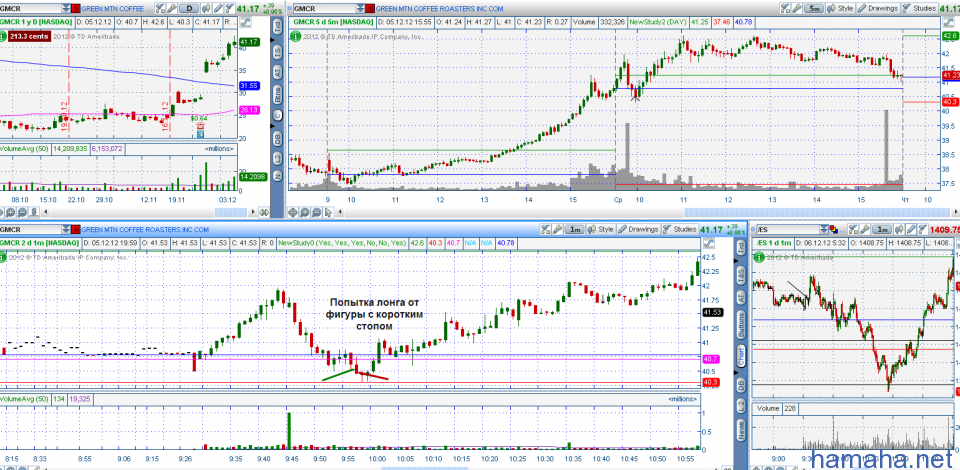Click the red alert icon beside the 5m GMCR symbol
The height and width of the screenshot is (470, 960).
tap(370, 9)
